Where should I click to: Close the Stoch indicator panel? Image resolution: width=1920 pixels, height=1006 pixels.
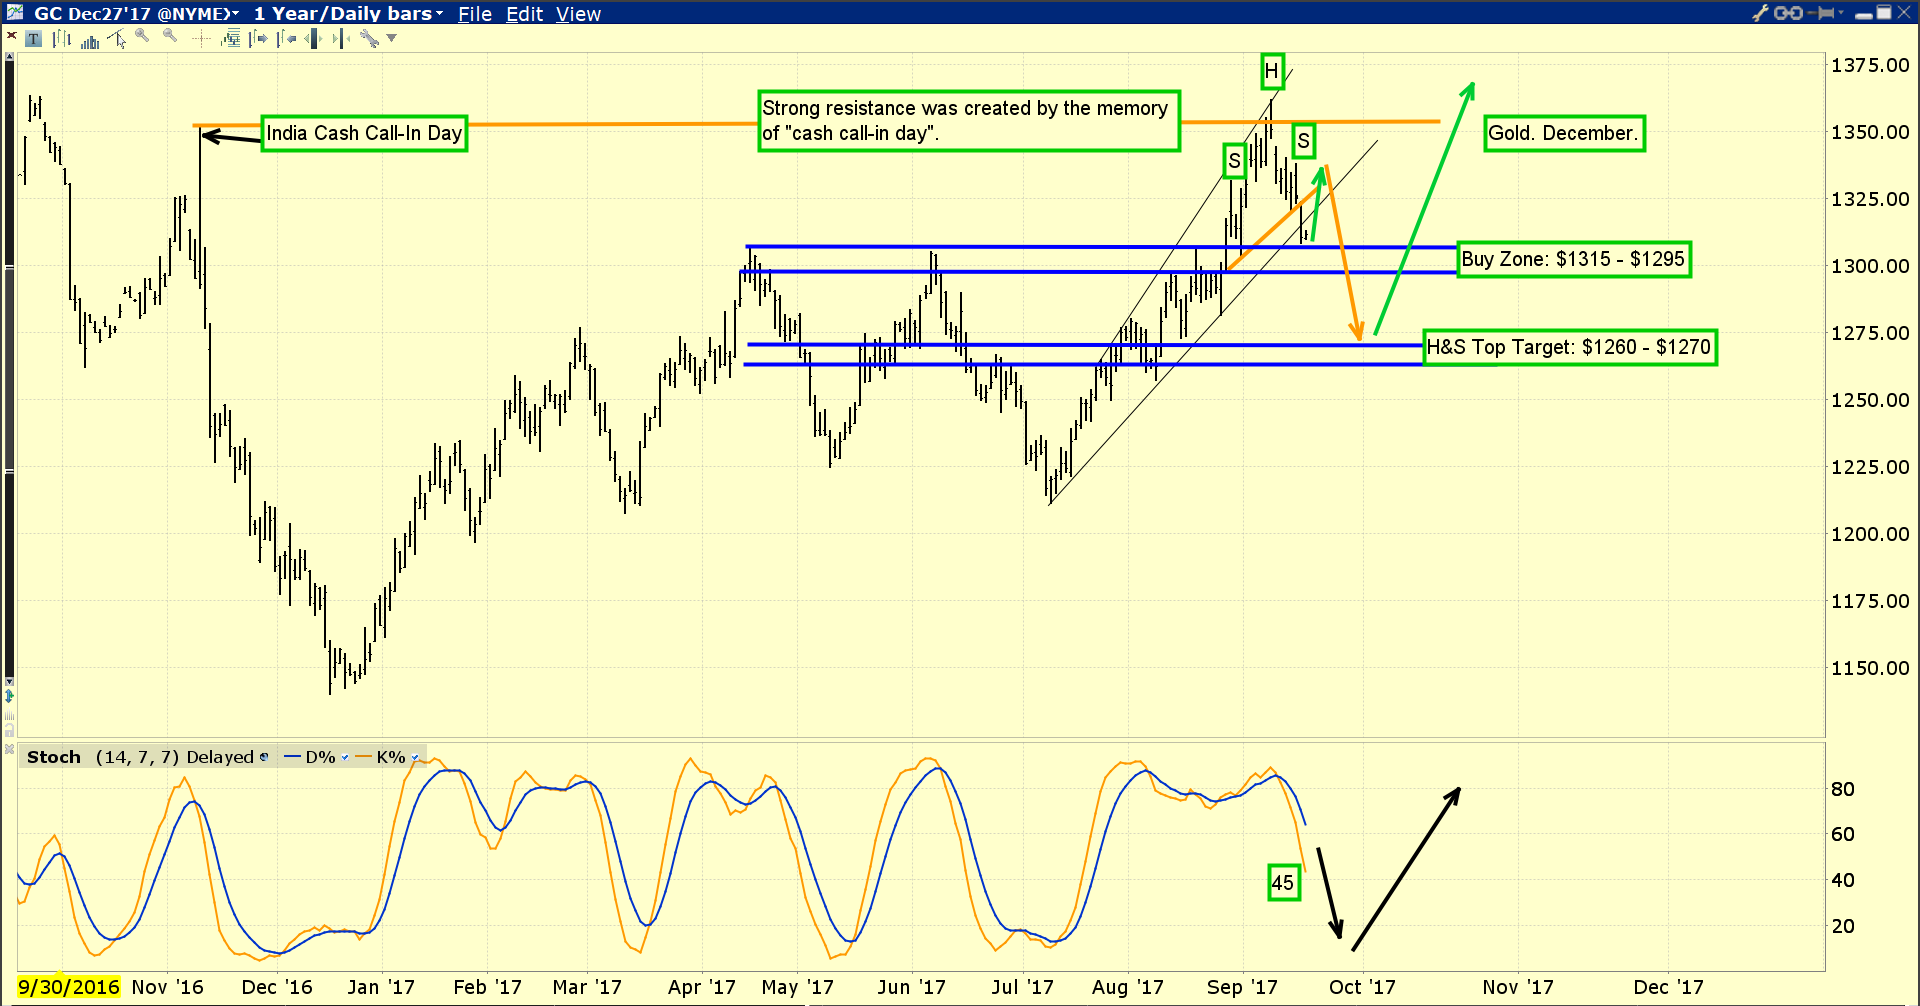tap(9, 749)
